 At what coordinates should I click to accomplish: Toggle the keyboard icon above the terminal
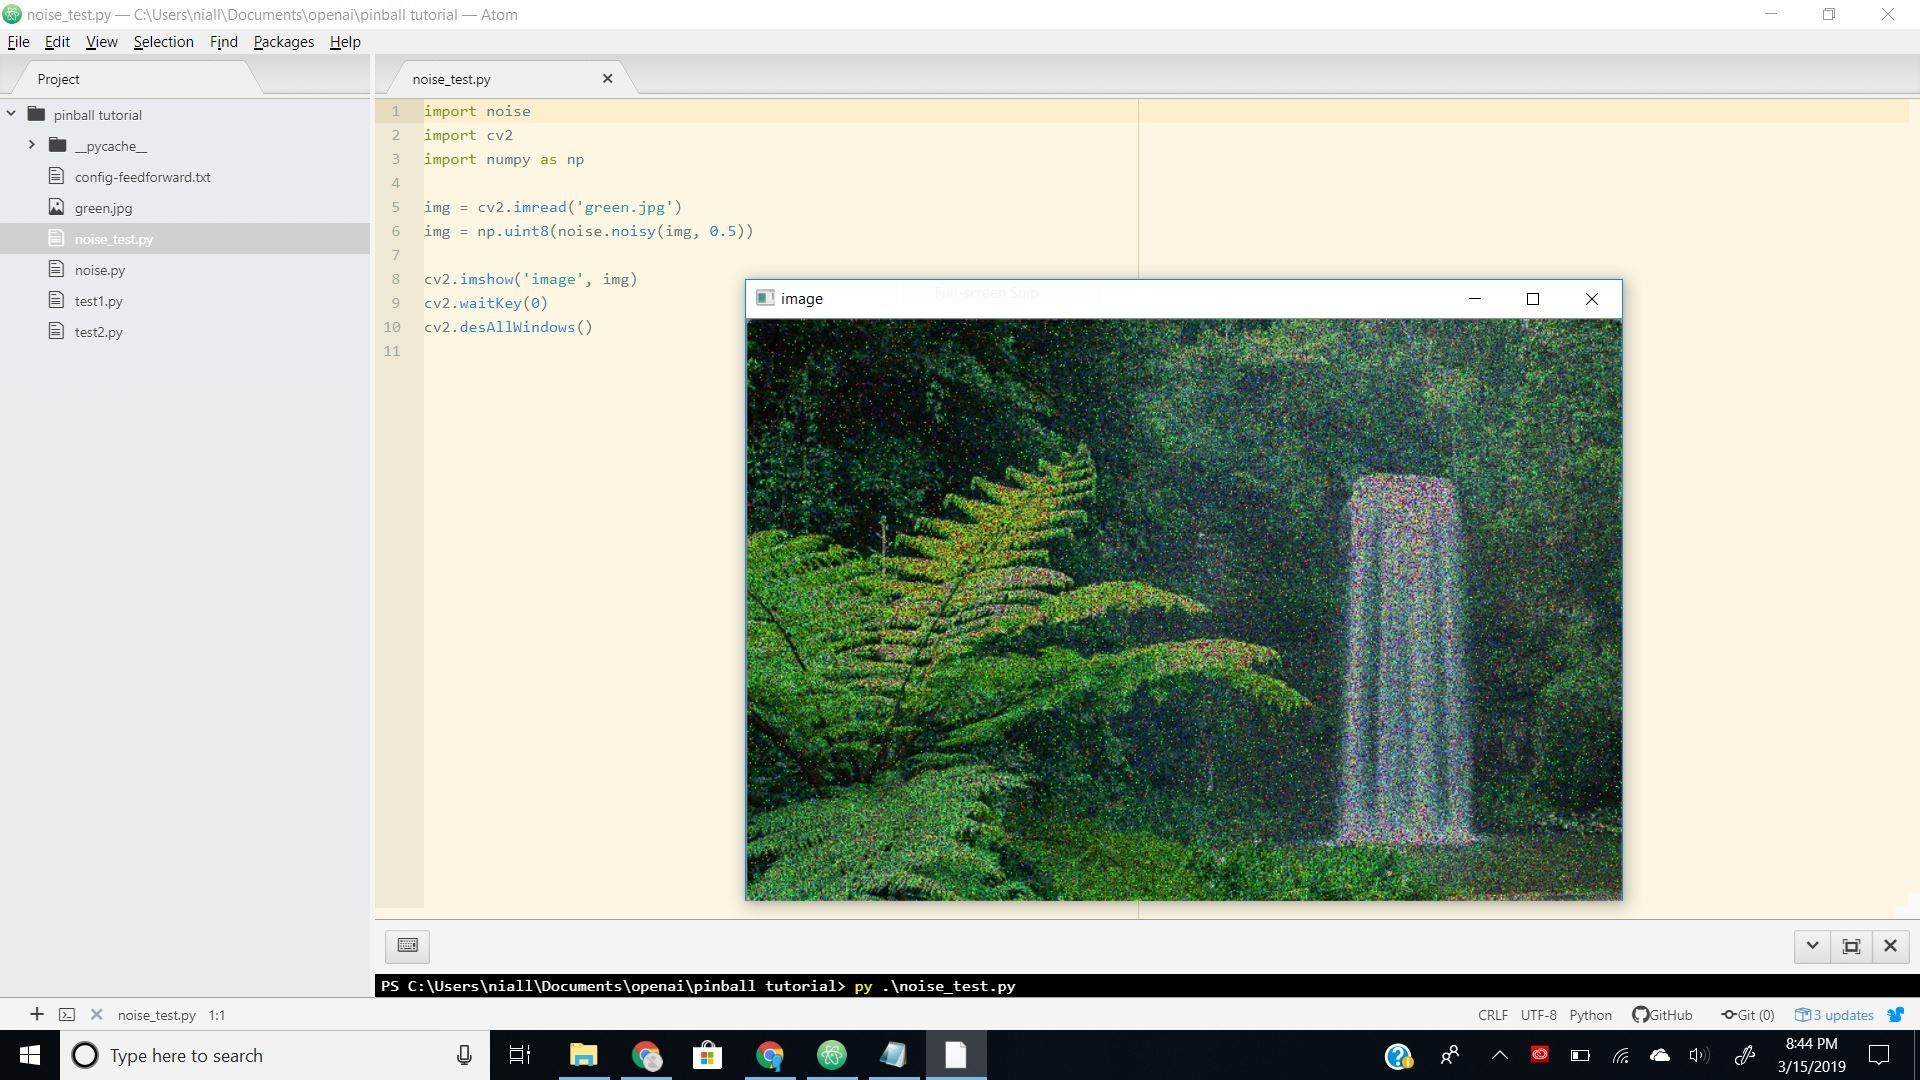click(406, 946)
